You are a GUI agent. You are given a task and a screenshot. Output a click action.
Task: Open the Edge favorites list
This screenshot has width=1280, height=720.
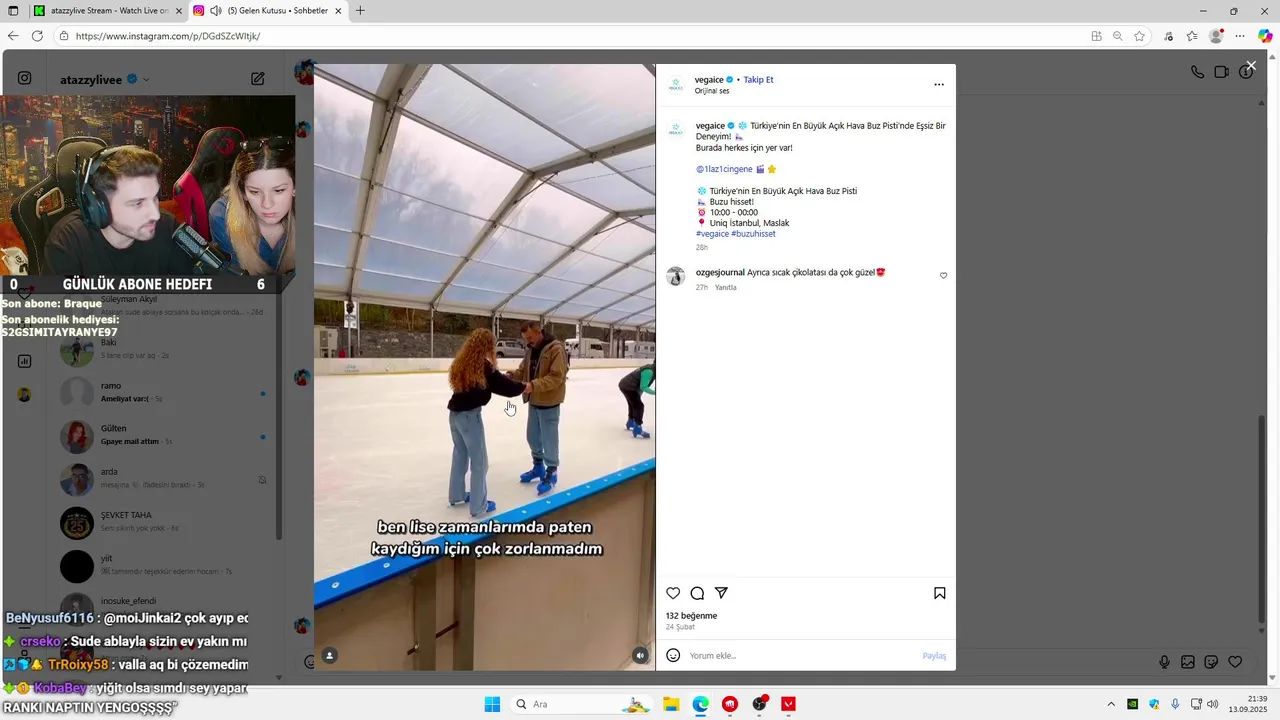[x=1192, y=36]
